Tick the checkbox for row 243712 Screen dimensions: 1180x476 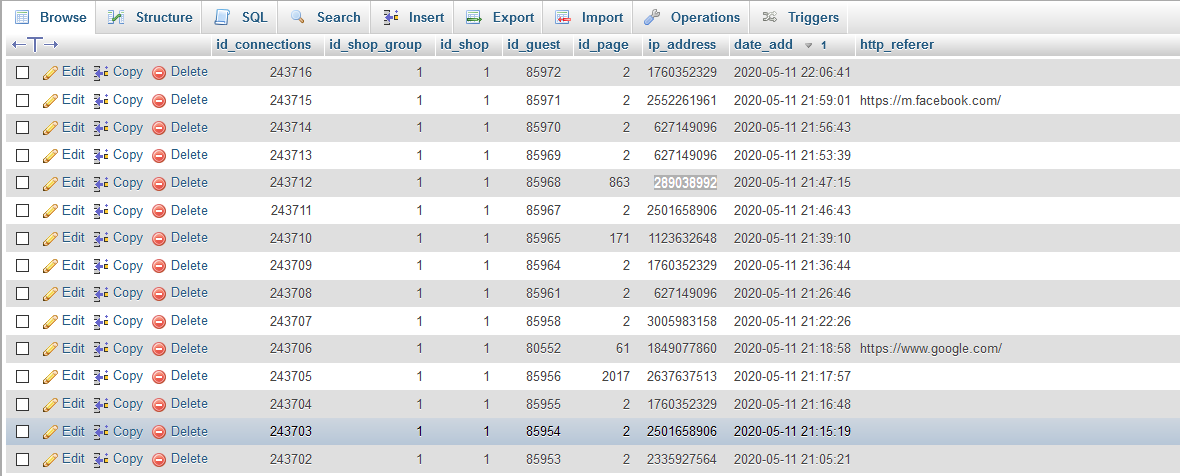tap(23, 183)
